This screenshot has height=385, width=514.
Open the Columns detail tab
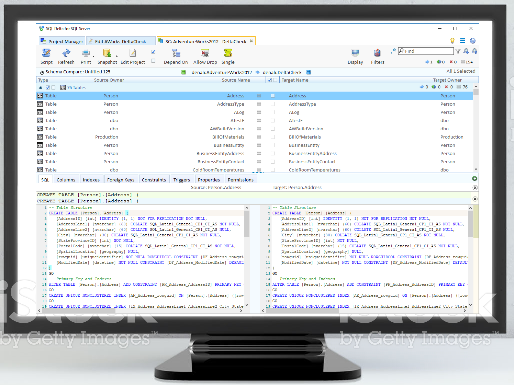pyautogui.click(x=66, y=180)
